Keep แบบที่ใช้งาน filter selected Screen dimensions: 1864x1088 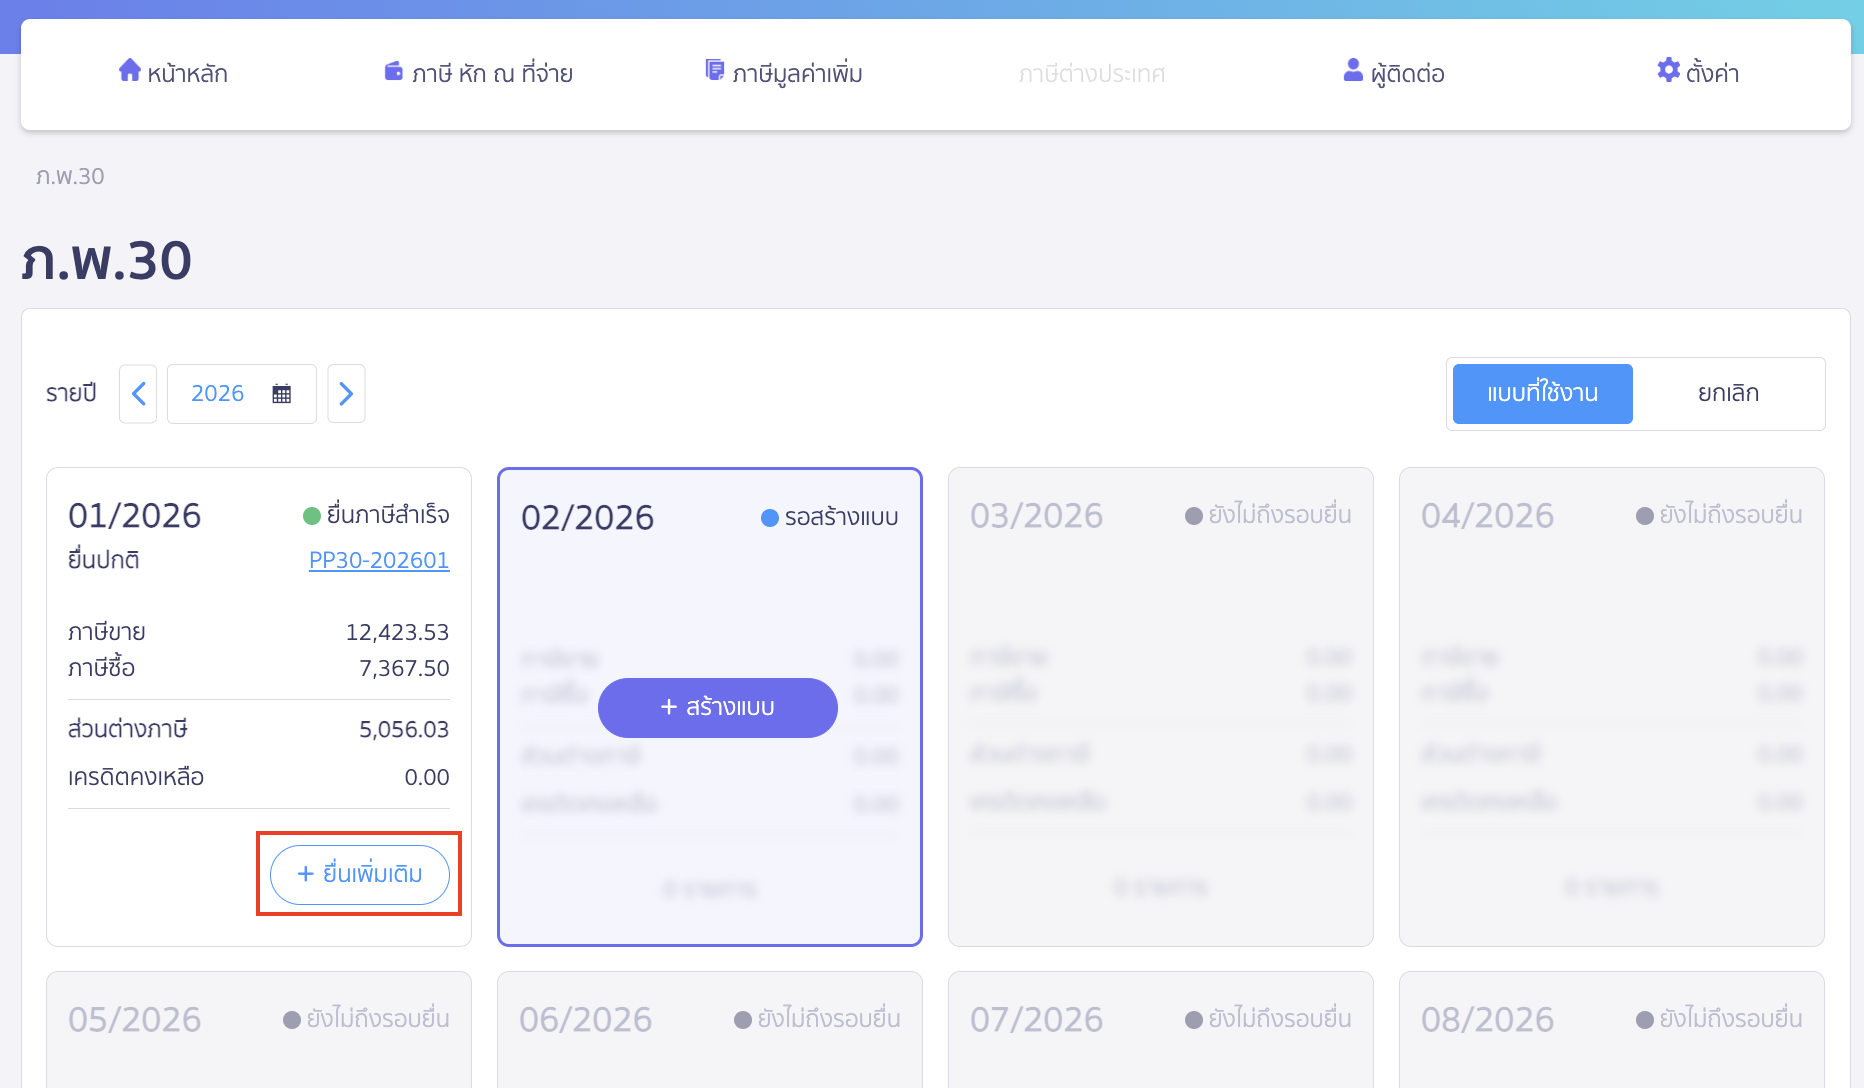click(x=1541, y=393)
